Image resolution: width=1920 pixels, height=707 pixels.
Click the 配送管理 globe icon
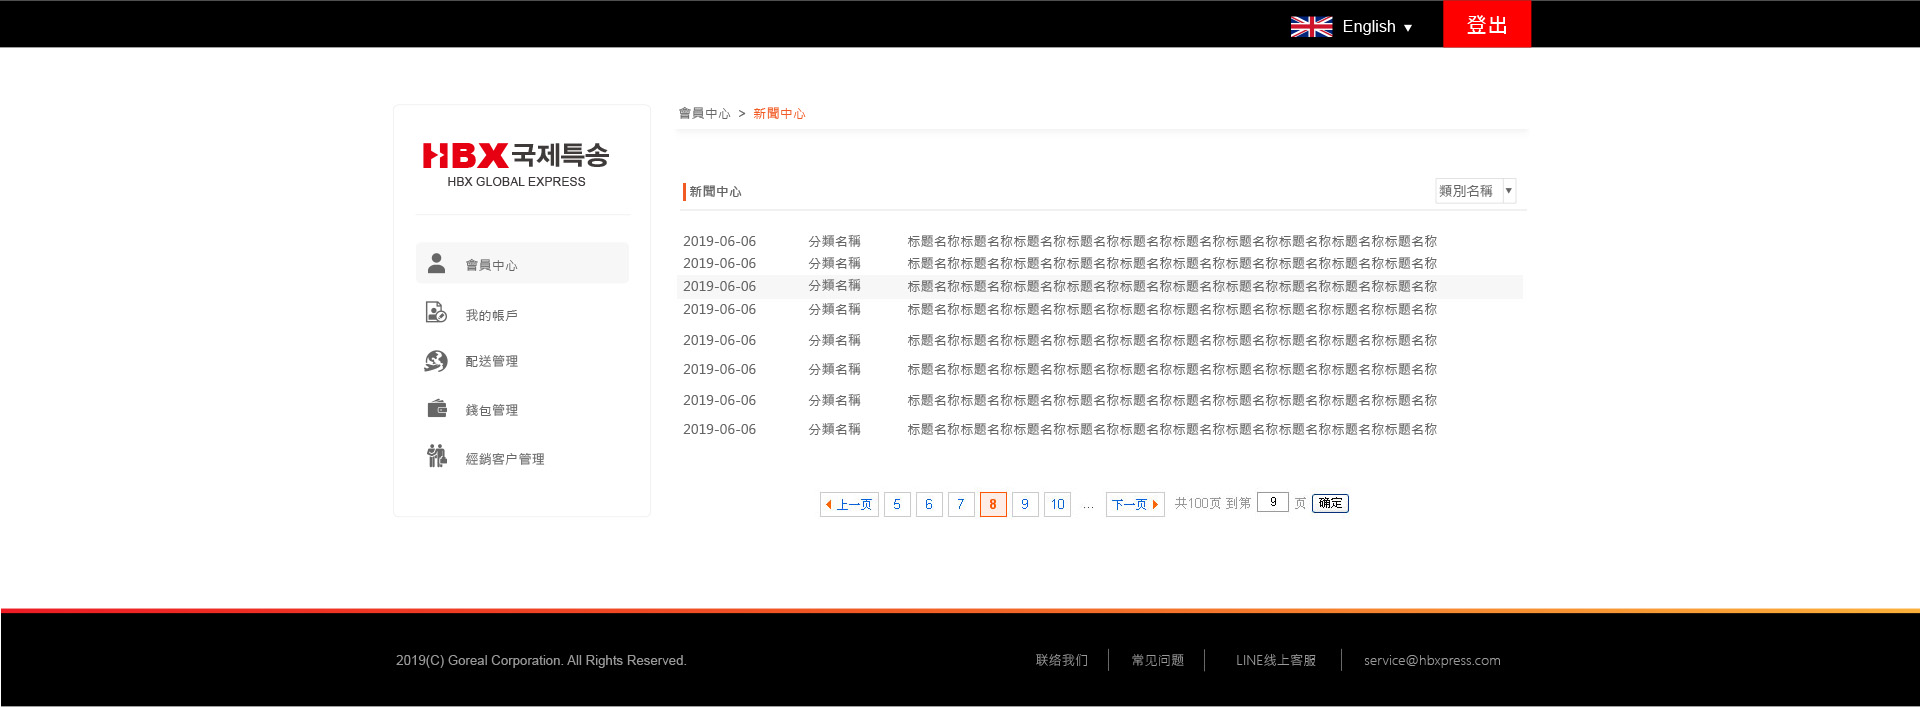436,361
